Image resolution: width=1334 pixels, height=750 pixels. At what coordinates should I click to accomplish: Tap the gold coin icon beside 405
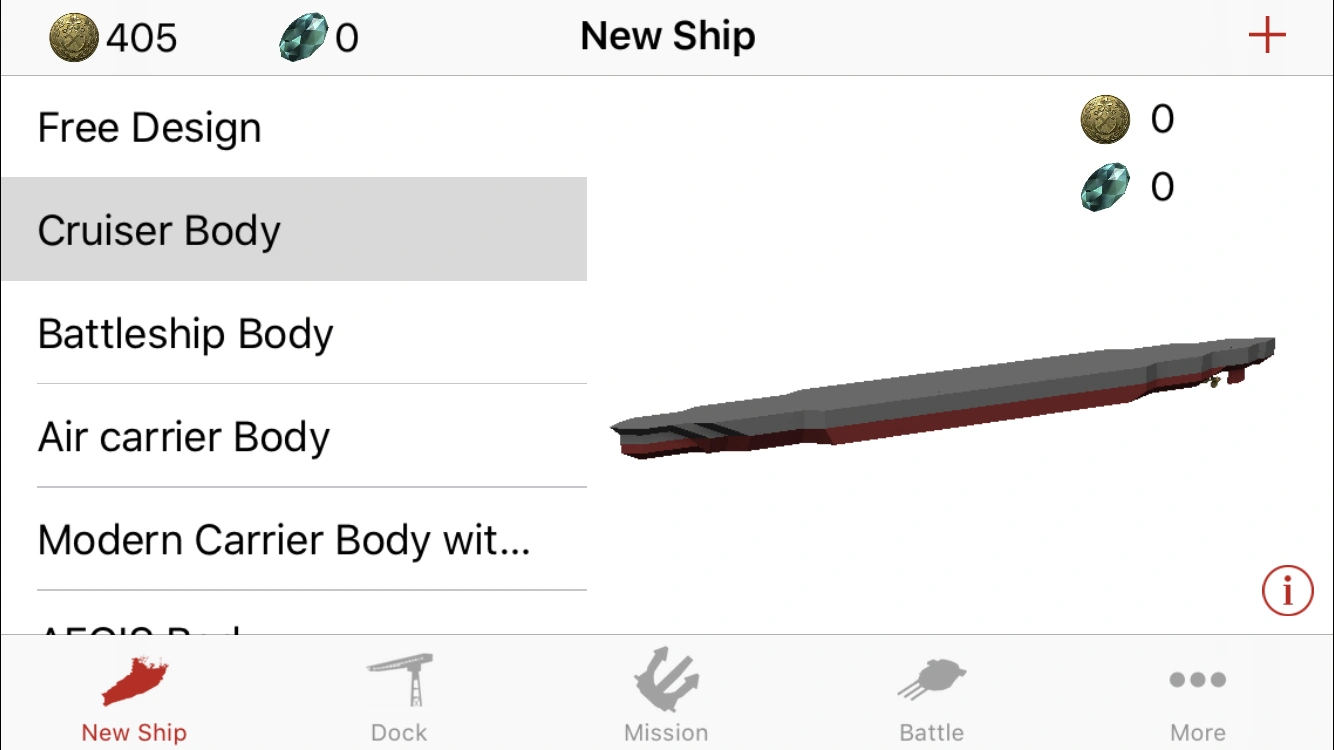[74, 38]
